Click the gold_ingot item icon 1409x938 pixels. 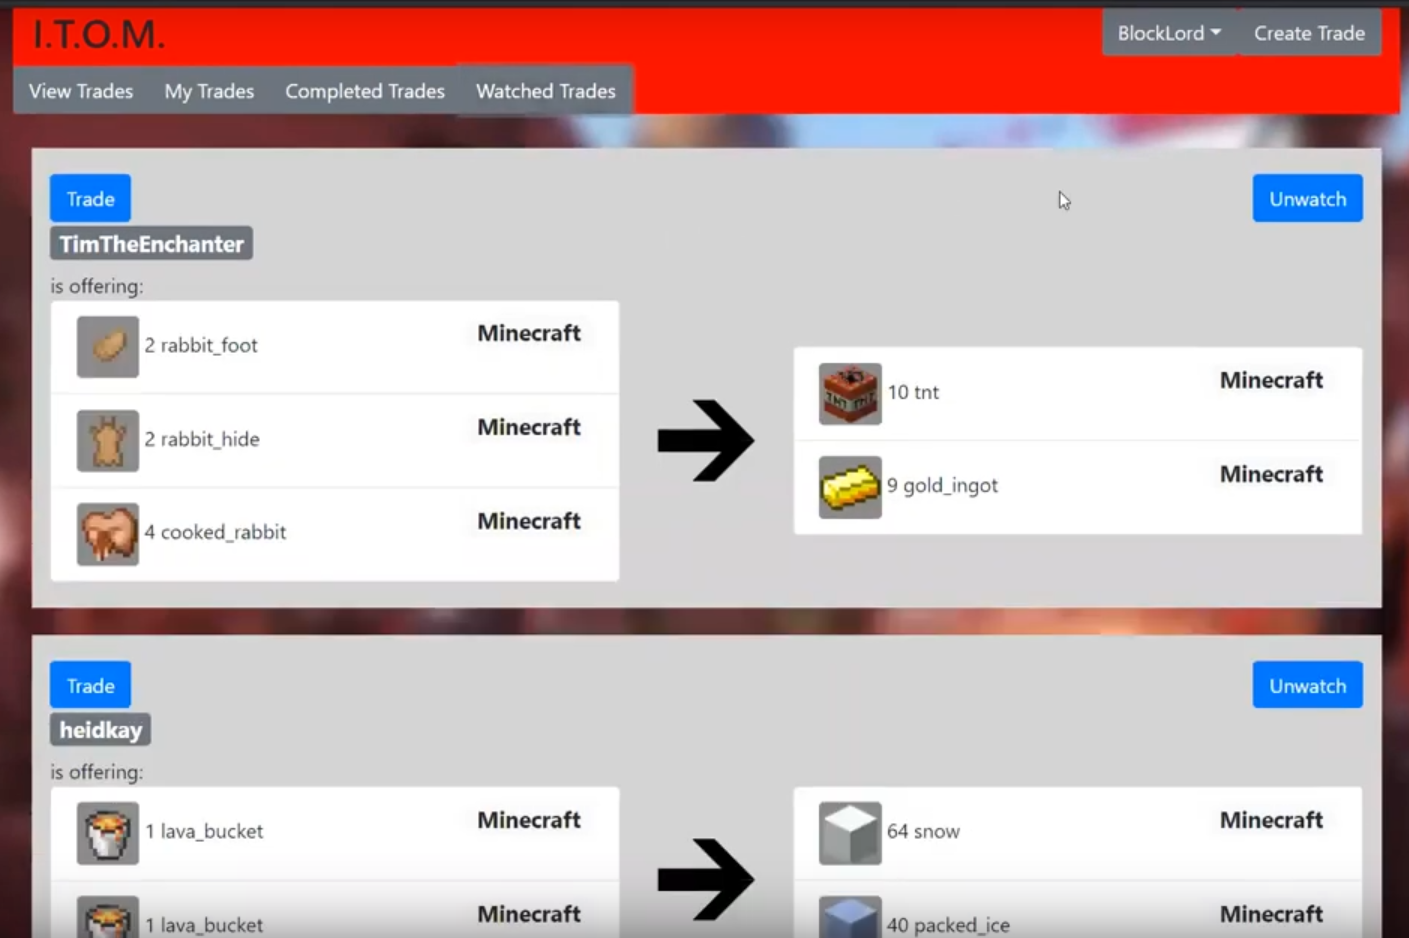click(850, 487)
